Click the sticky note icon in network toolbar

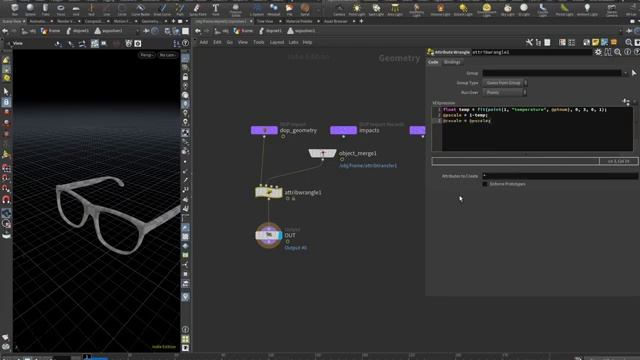[x=596, y=42]
